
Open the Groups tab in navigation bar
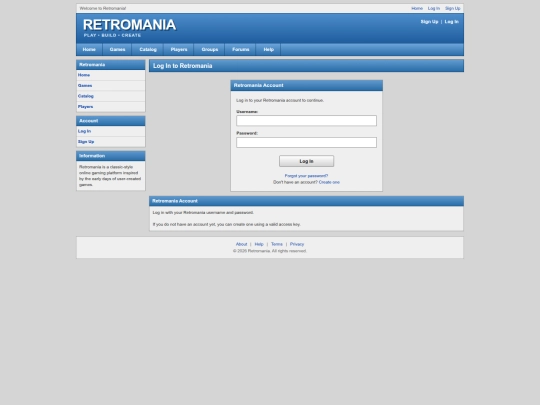pyautogui.click(x=210, y=50)
